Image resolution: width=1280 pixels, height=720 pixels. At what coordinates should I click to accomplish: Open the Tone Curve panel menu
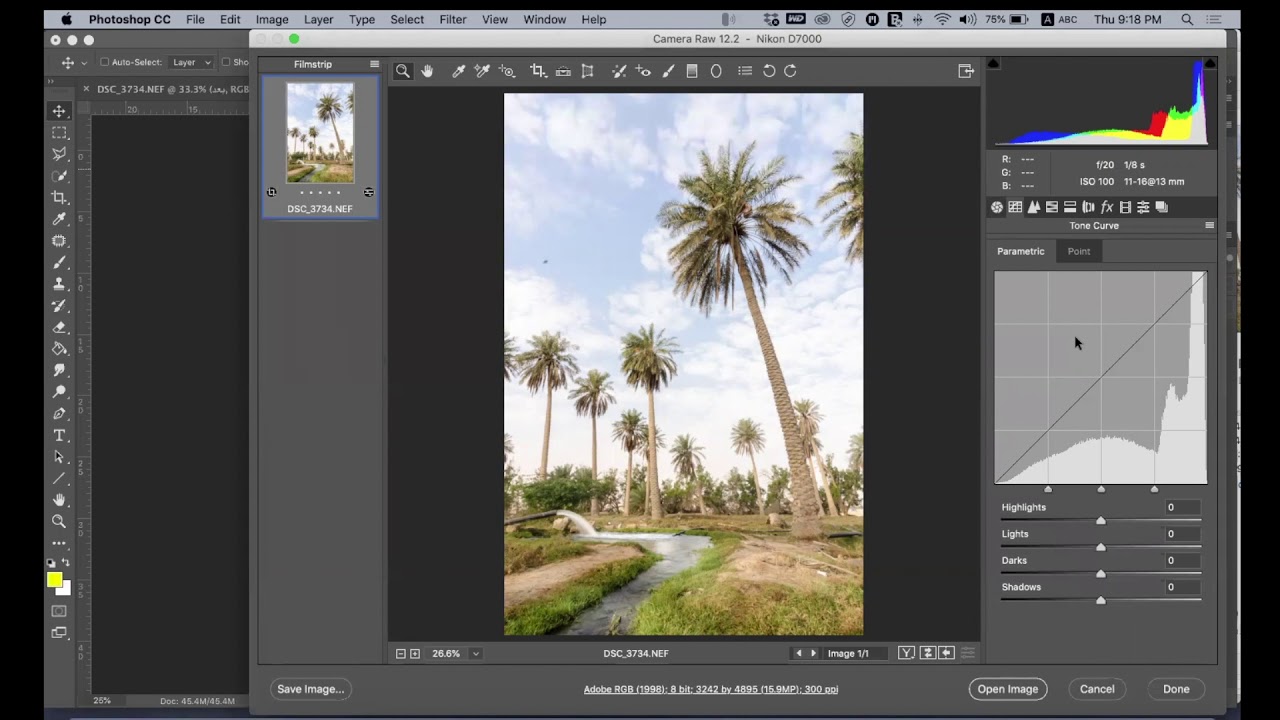(1209, 226)
